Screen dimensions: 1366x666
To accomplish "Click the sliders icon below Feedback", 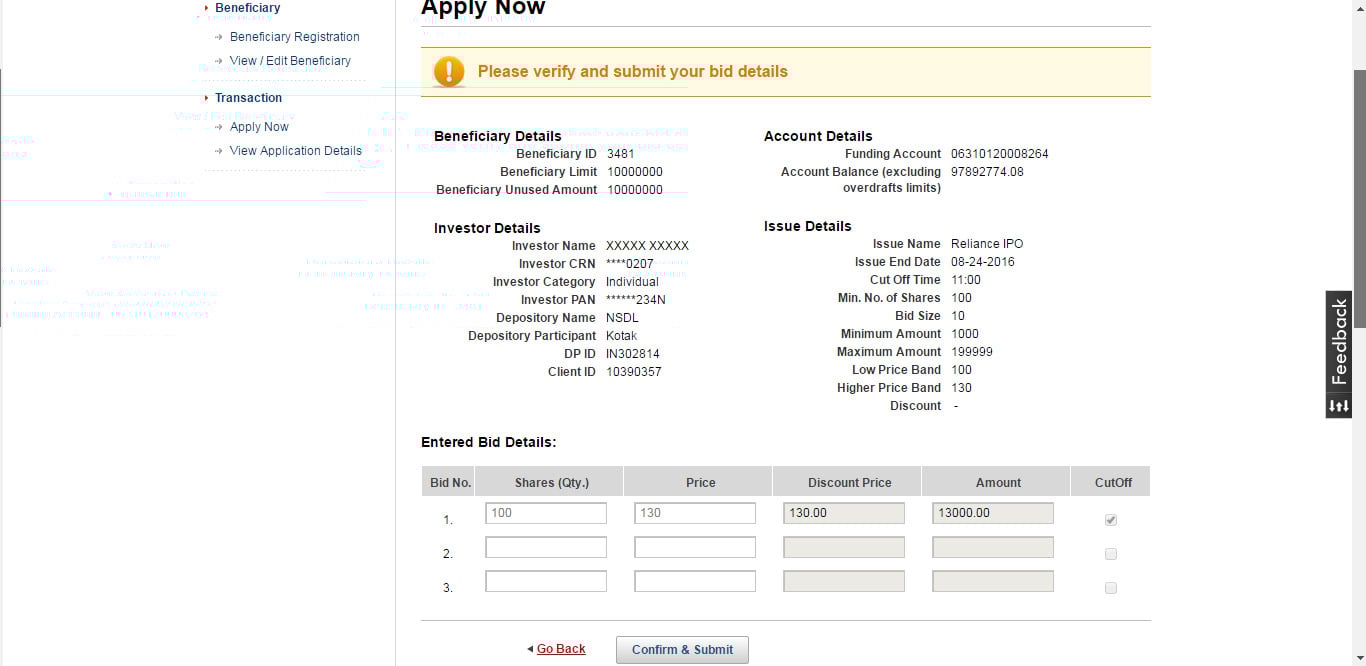I will 1339,406.
